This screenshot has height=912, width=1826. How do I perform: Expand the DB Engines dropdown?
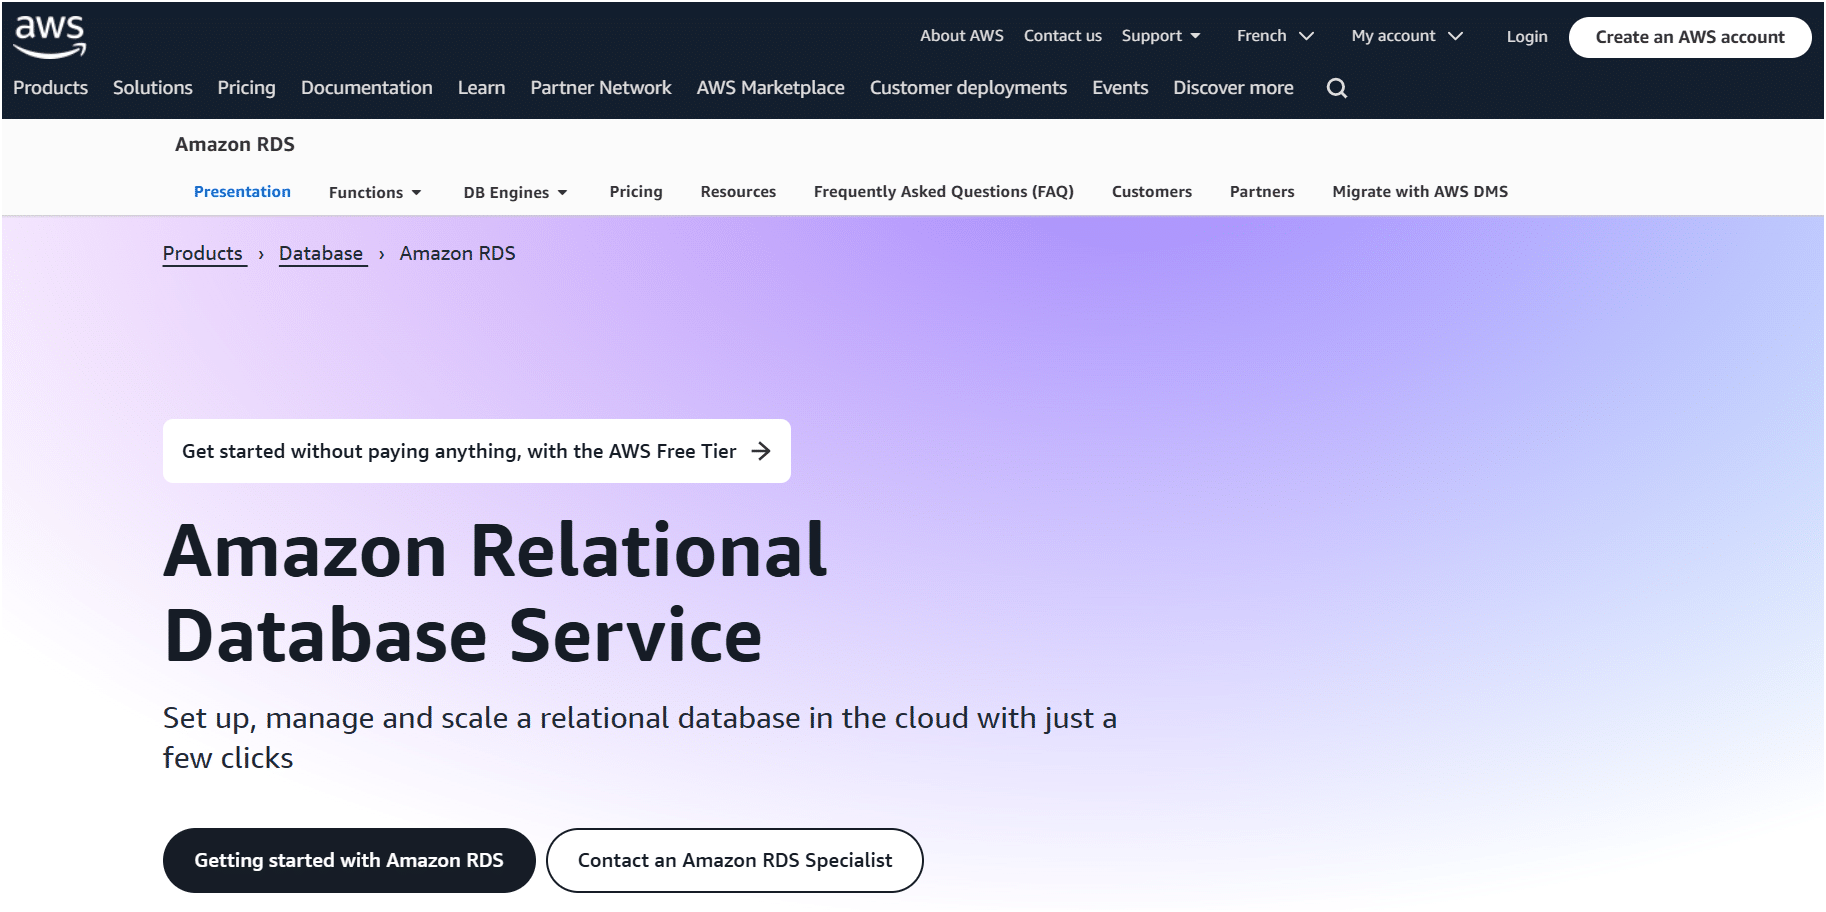pos(514,192)
